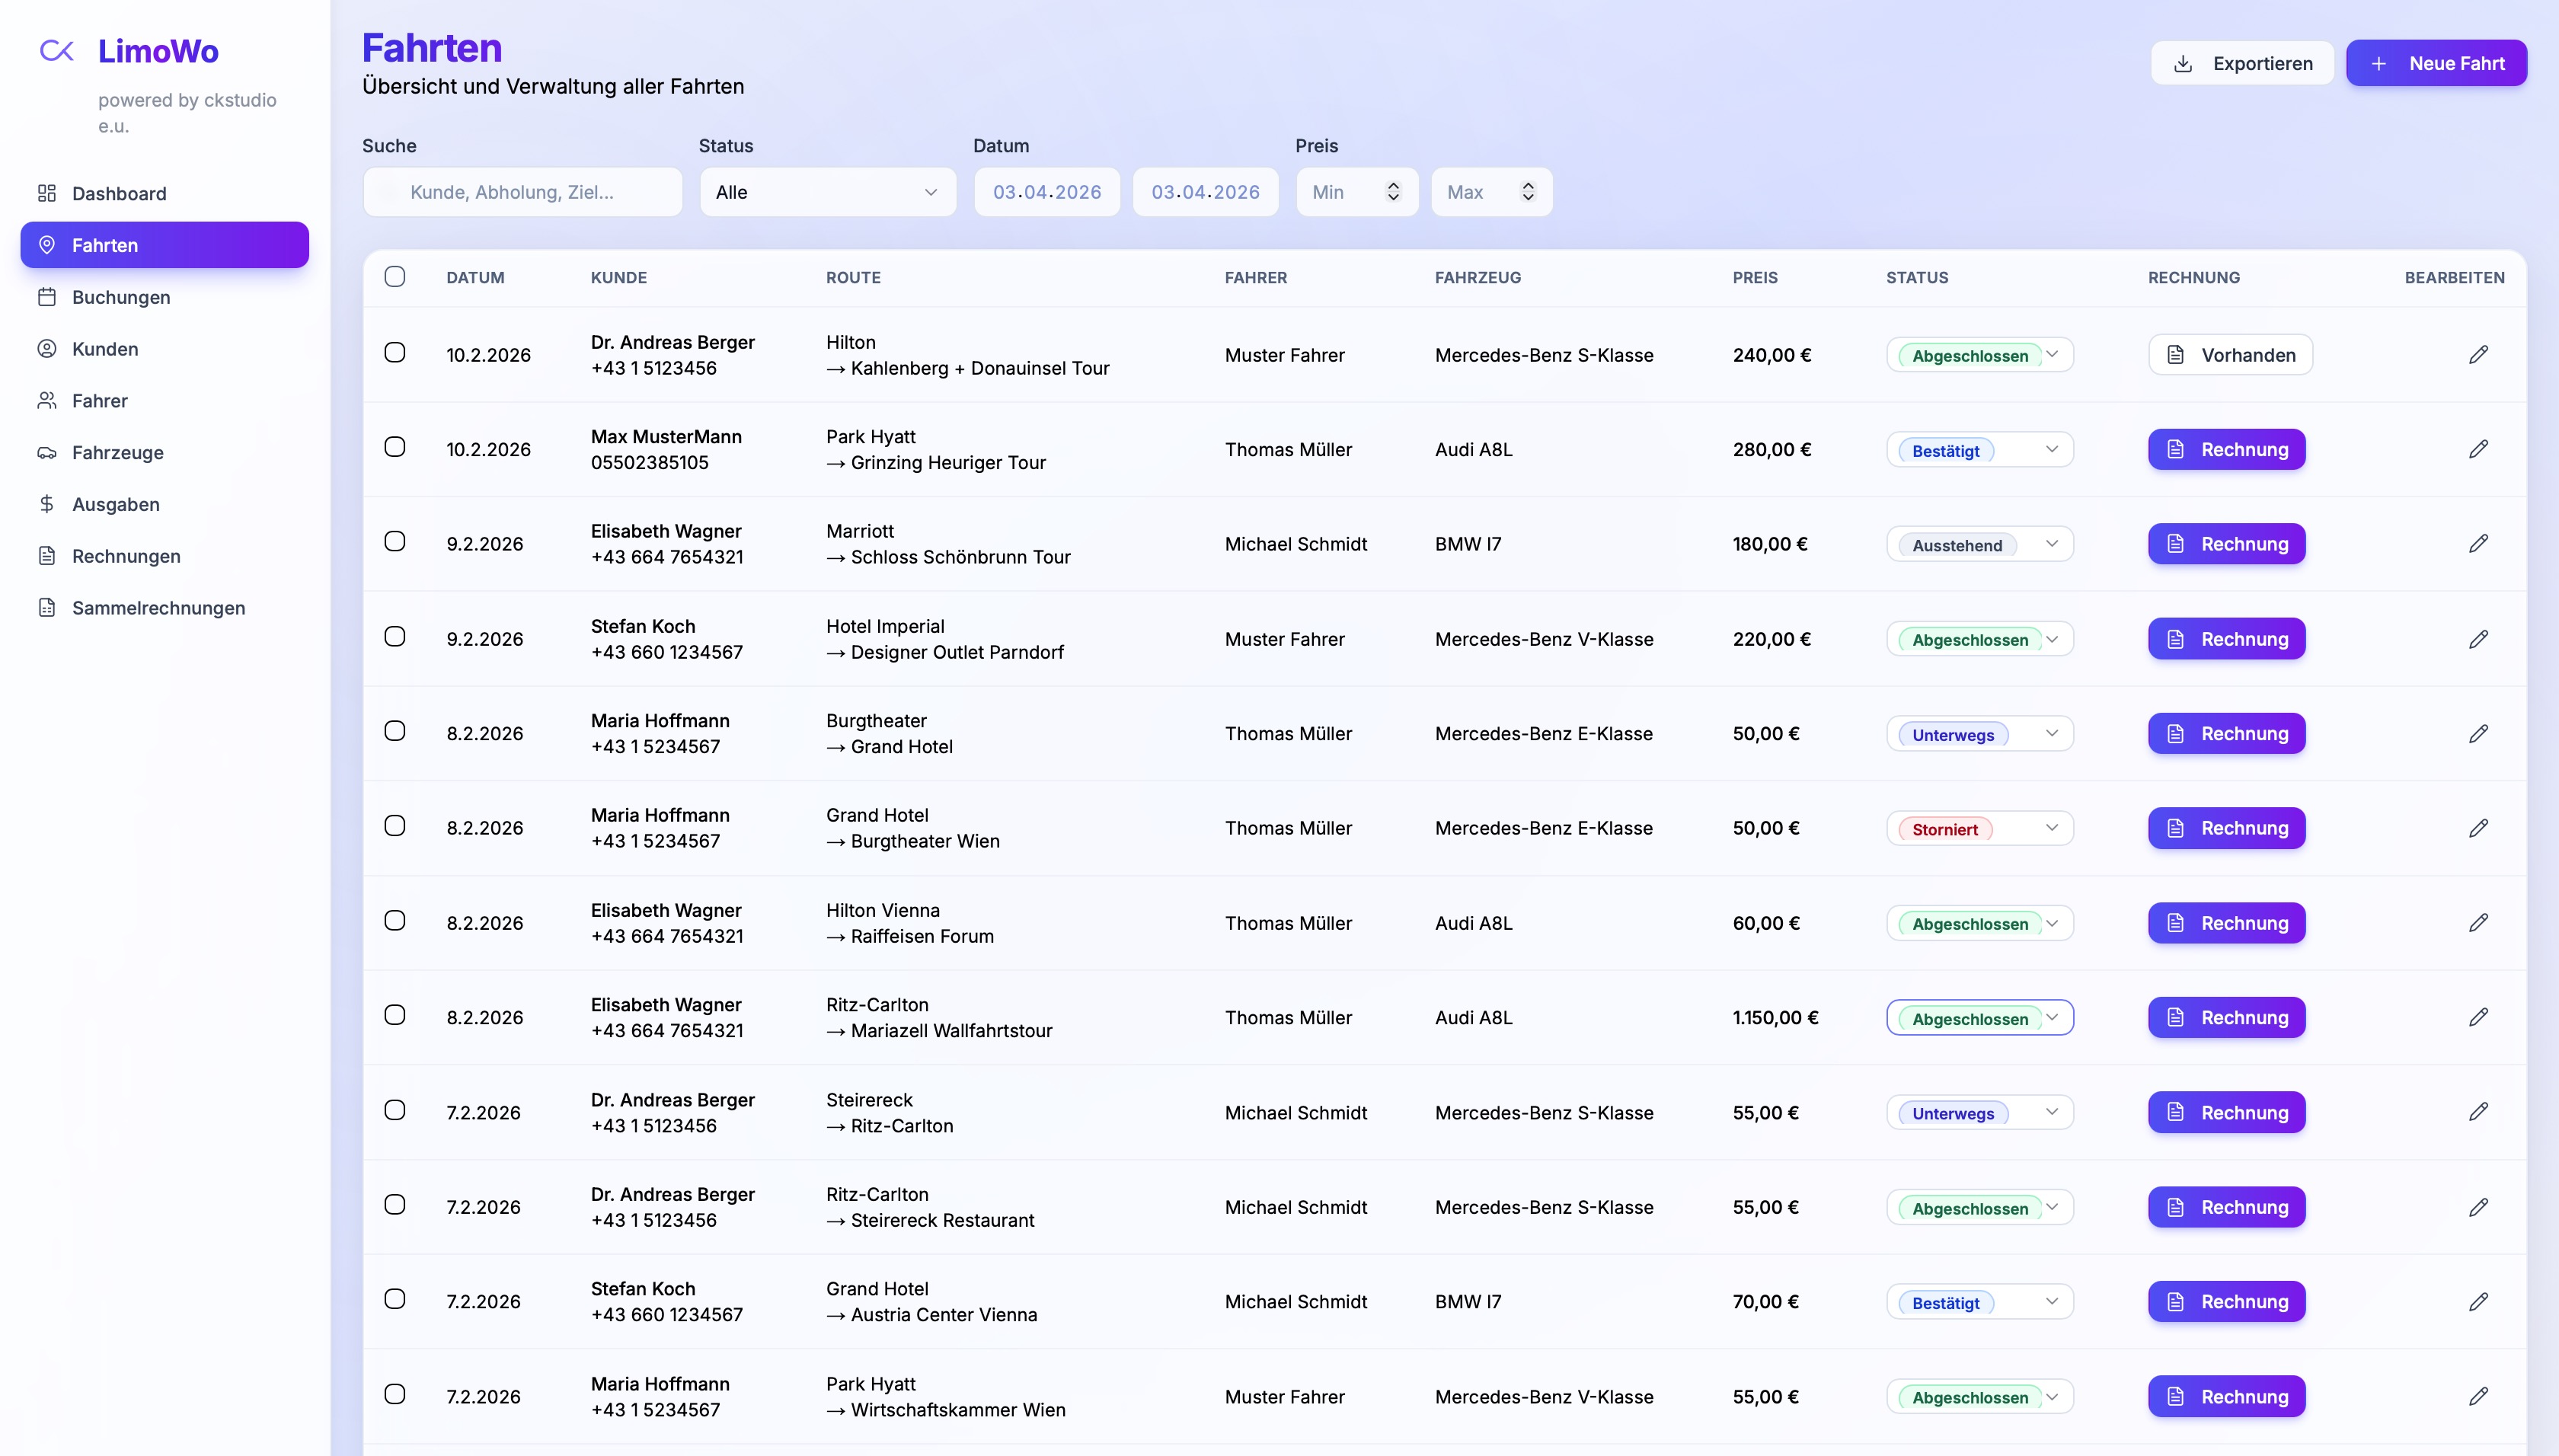Create Rechnung for Raiffeisen Forum ride
Screen dimensions: 2559x1456
click(x=2227, y=923)
